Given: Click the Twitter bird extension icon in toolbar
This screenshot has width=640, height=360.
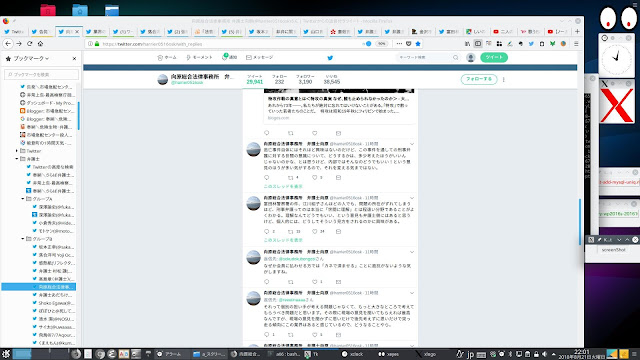Looking at the screenshot, I should tap(531, 44).
